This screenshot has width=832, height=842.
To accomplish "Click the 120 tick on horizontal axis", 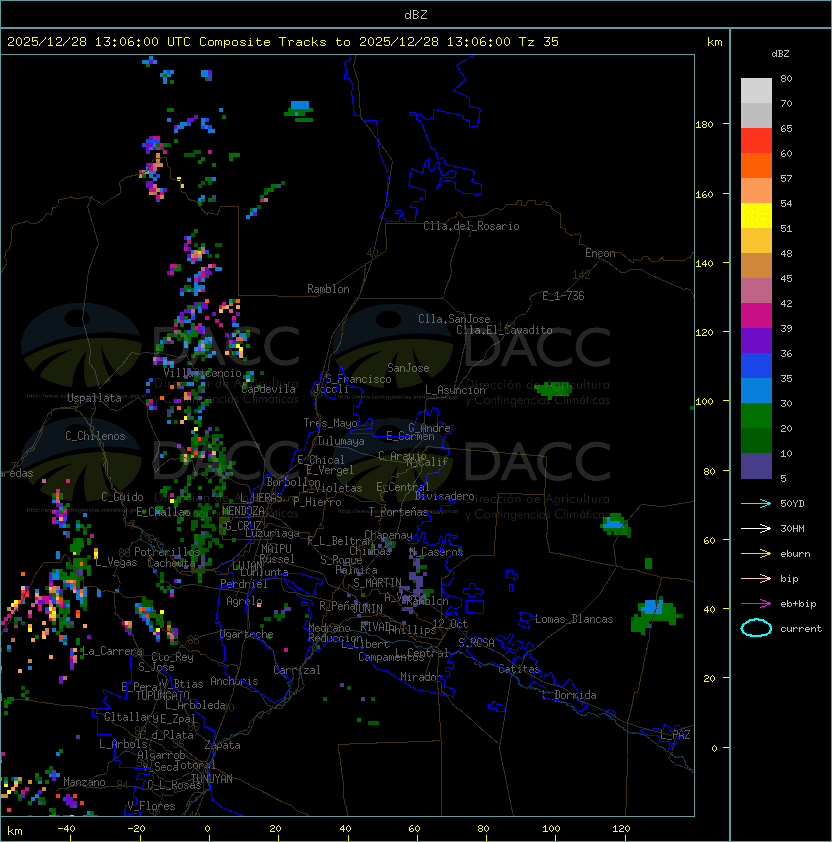I will coord(621,829).
